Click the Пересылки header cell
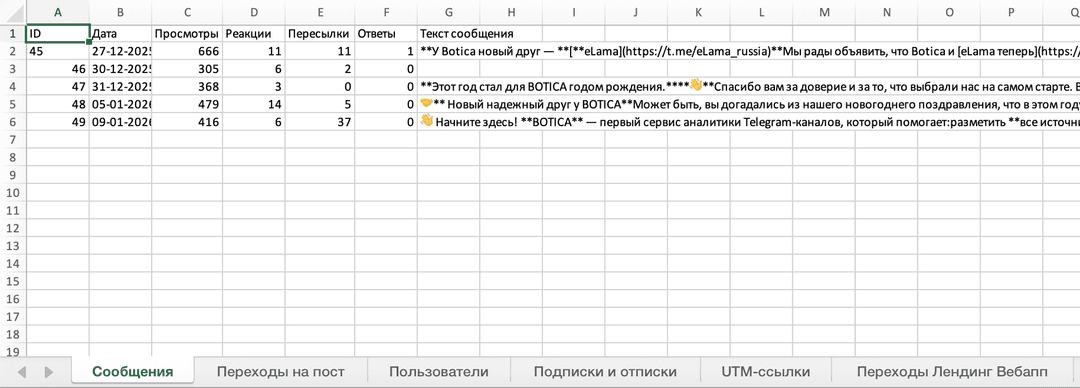The height and width of the screenshot is (388, 1080). 319,34
